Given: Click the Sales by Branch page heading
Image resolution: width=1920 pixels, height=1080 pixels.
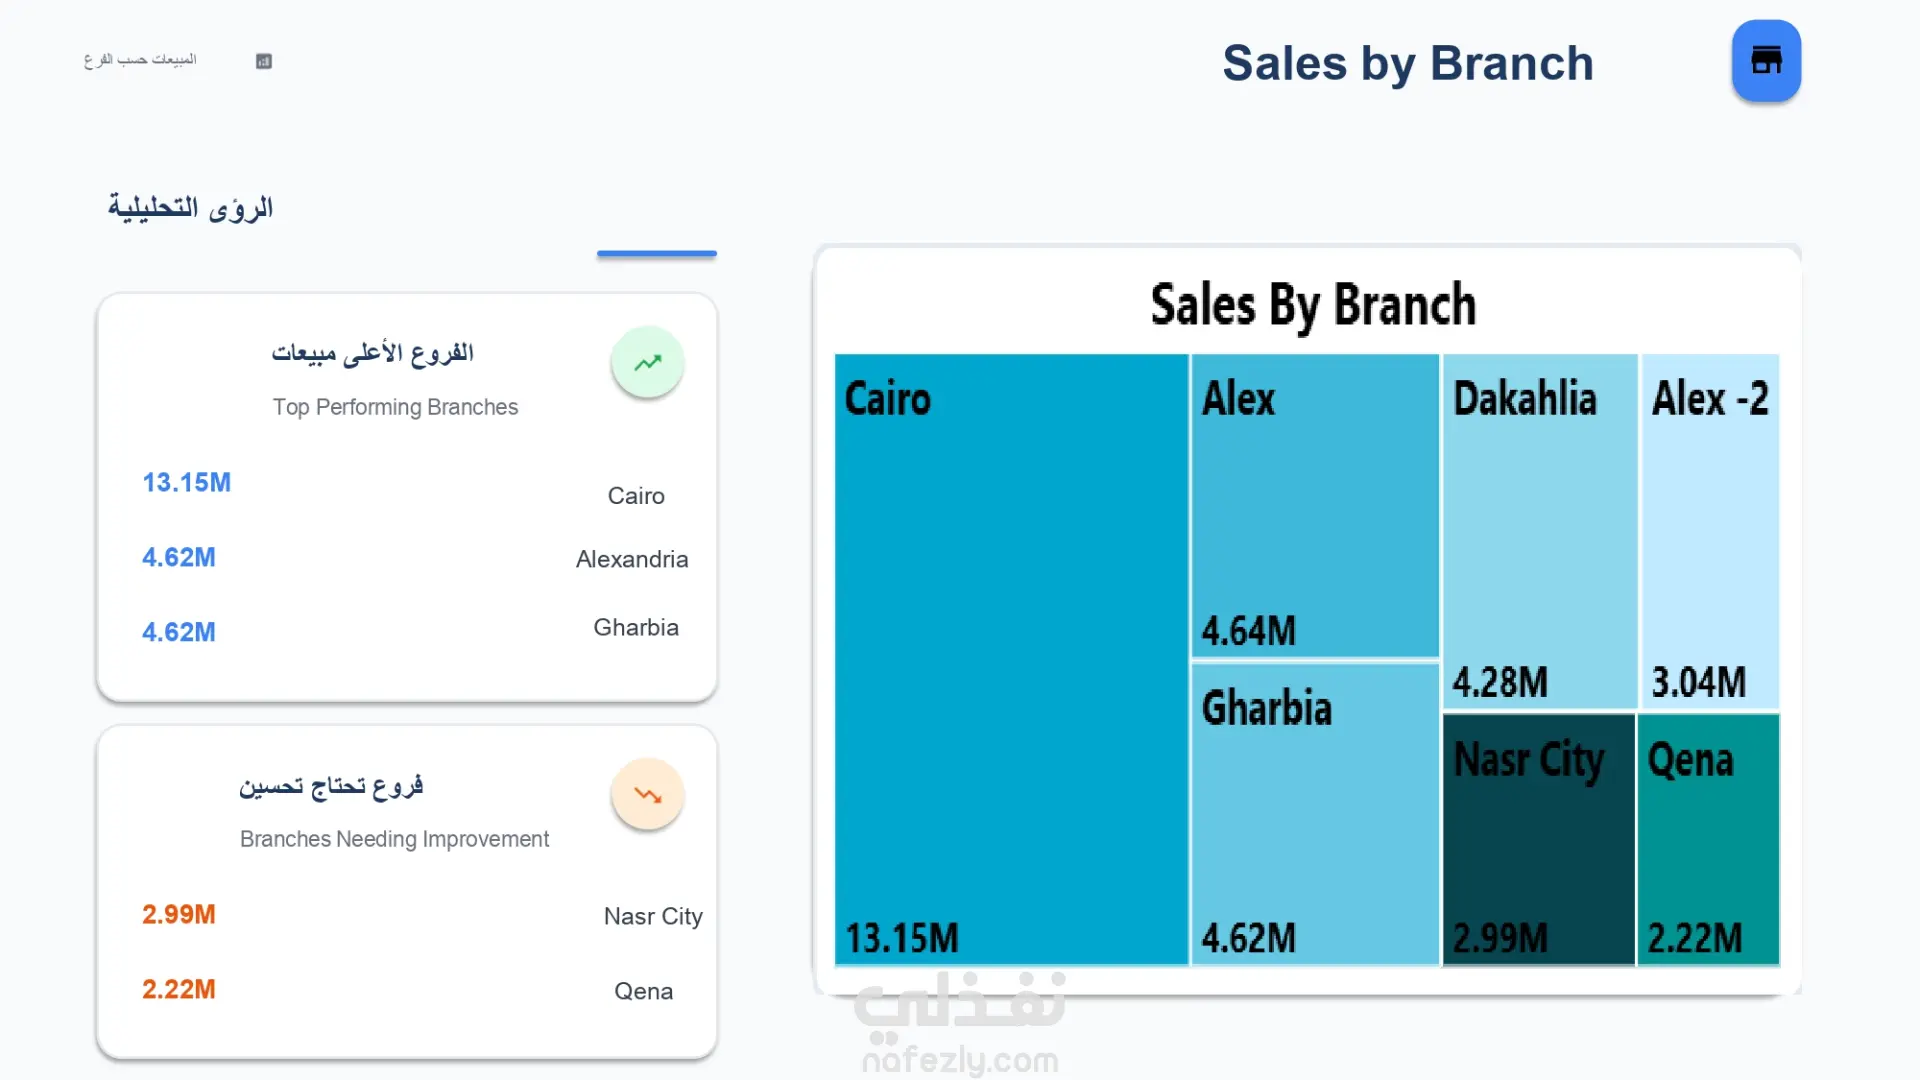Looking at the screenshot, I should coord(1407,63).
